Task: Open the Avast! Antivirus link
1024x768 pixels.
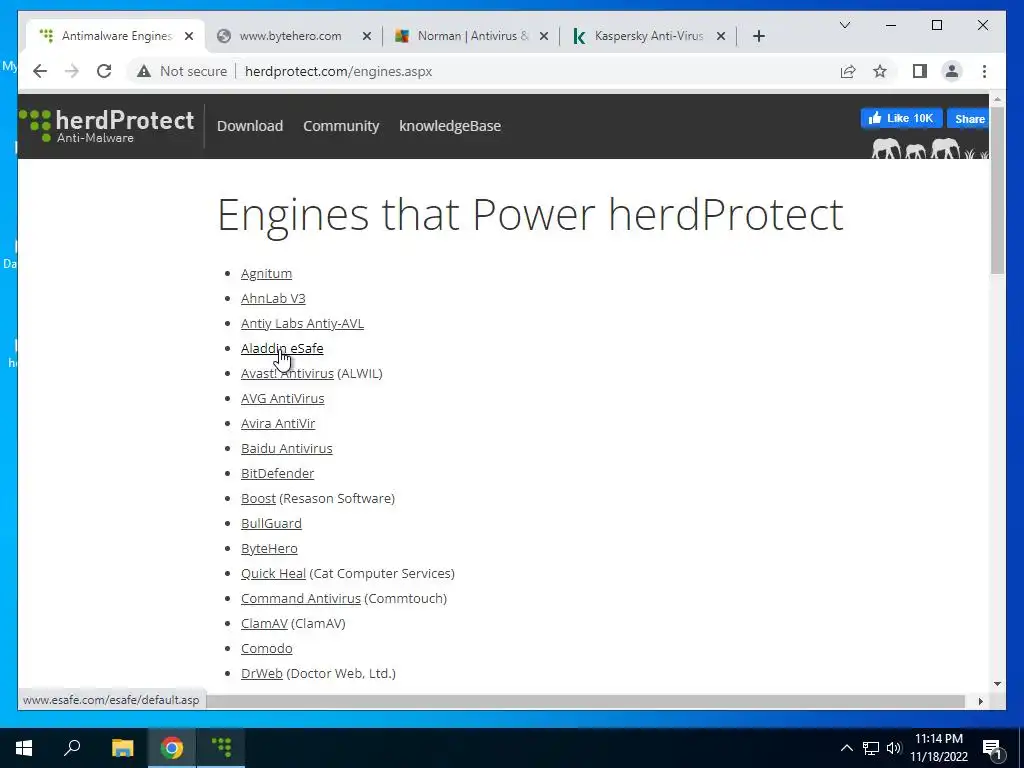Action: [287, 374]
